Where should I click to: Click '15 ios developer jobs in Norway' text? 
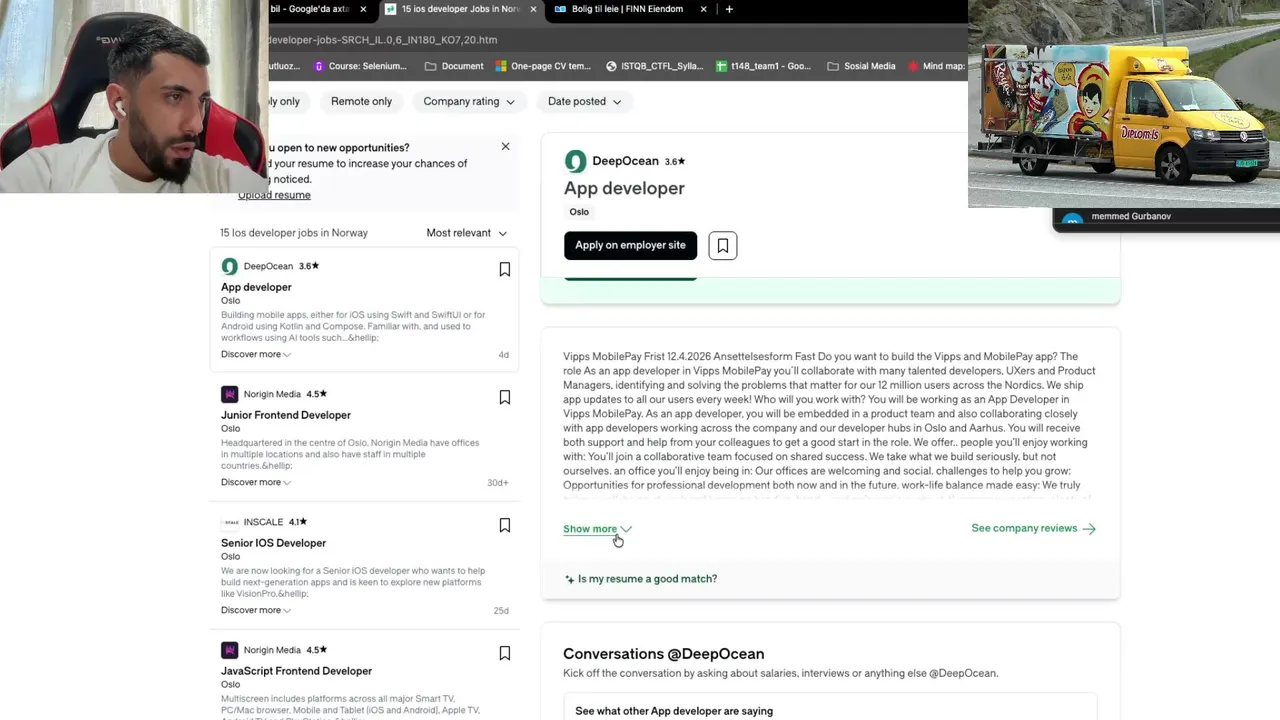click(x=294, y=233)
